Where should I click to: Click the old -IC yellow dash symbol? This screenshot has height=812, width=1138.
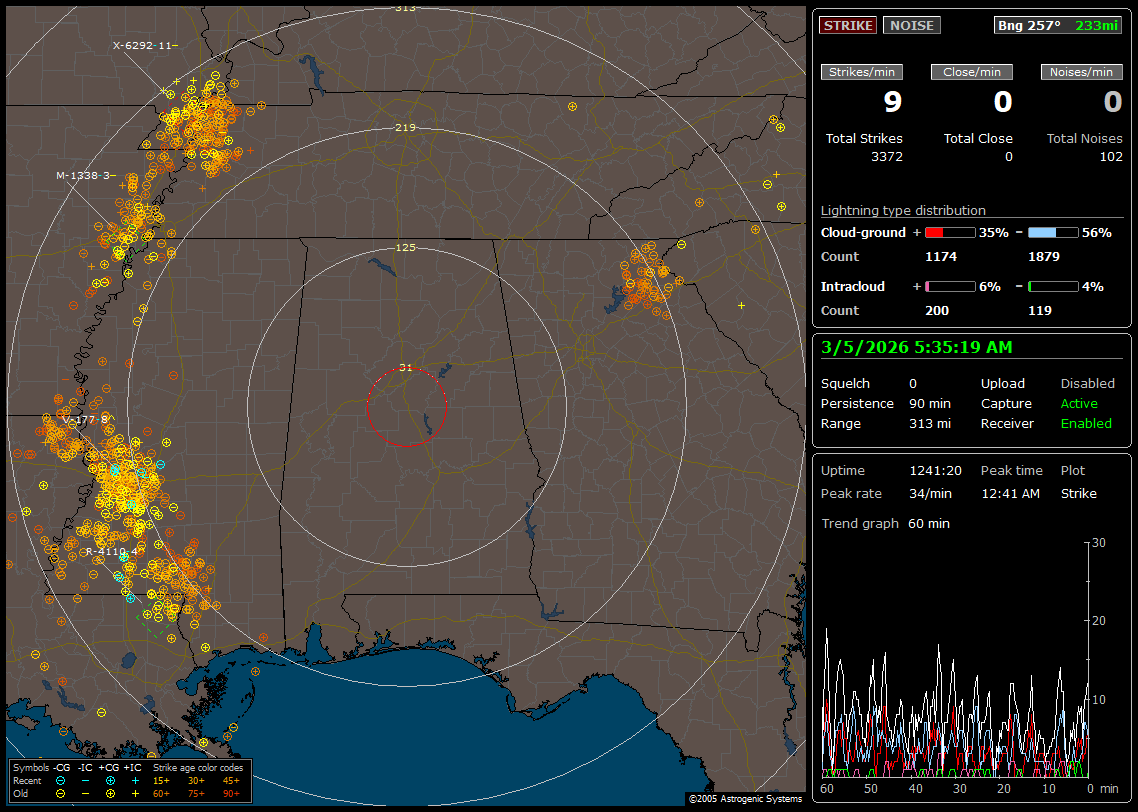pyautogui.click(x=85, y=793)
